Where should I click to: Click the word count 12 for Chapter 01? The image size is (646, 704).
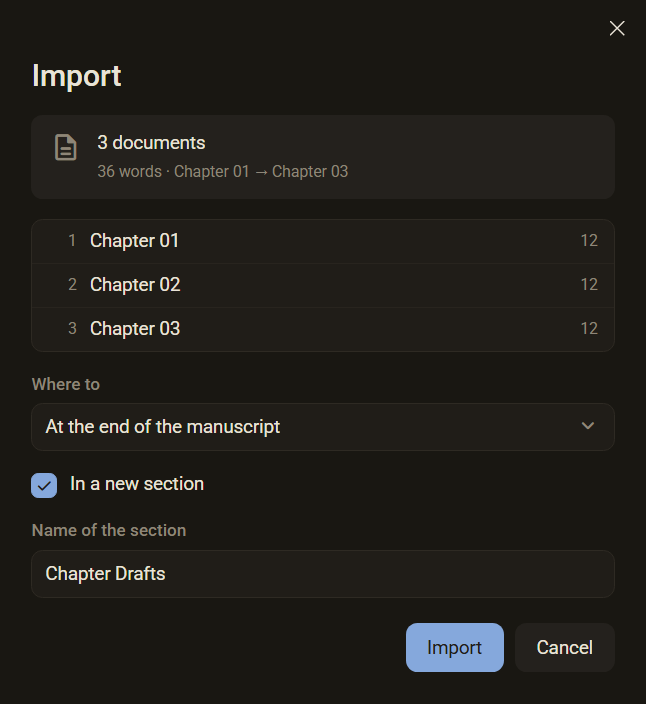(x=589, y=241)
